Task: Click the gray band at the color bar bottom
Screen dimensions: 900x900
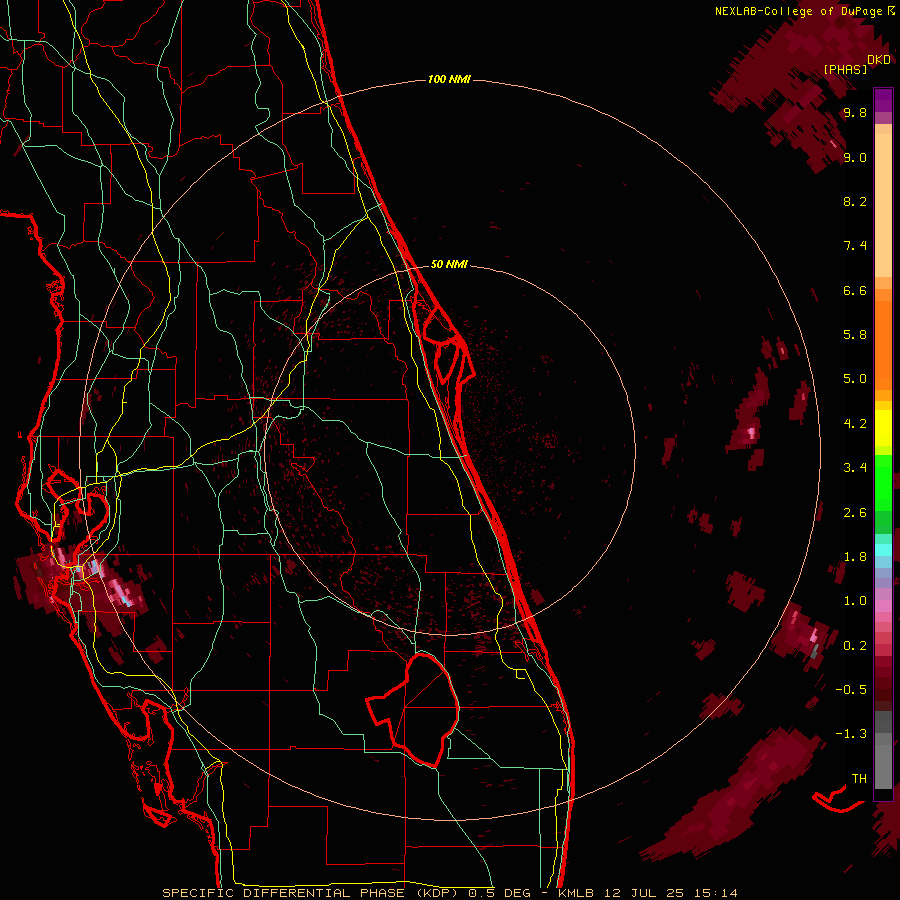Action: coord(883,761)
